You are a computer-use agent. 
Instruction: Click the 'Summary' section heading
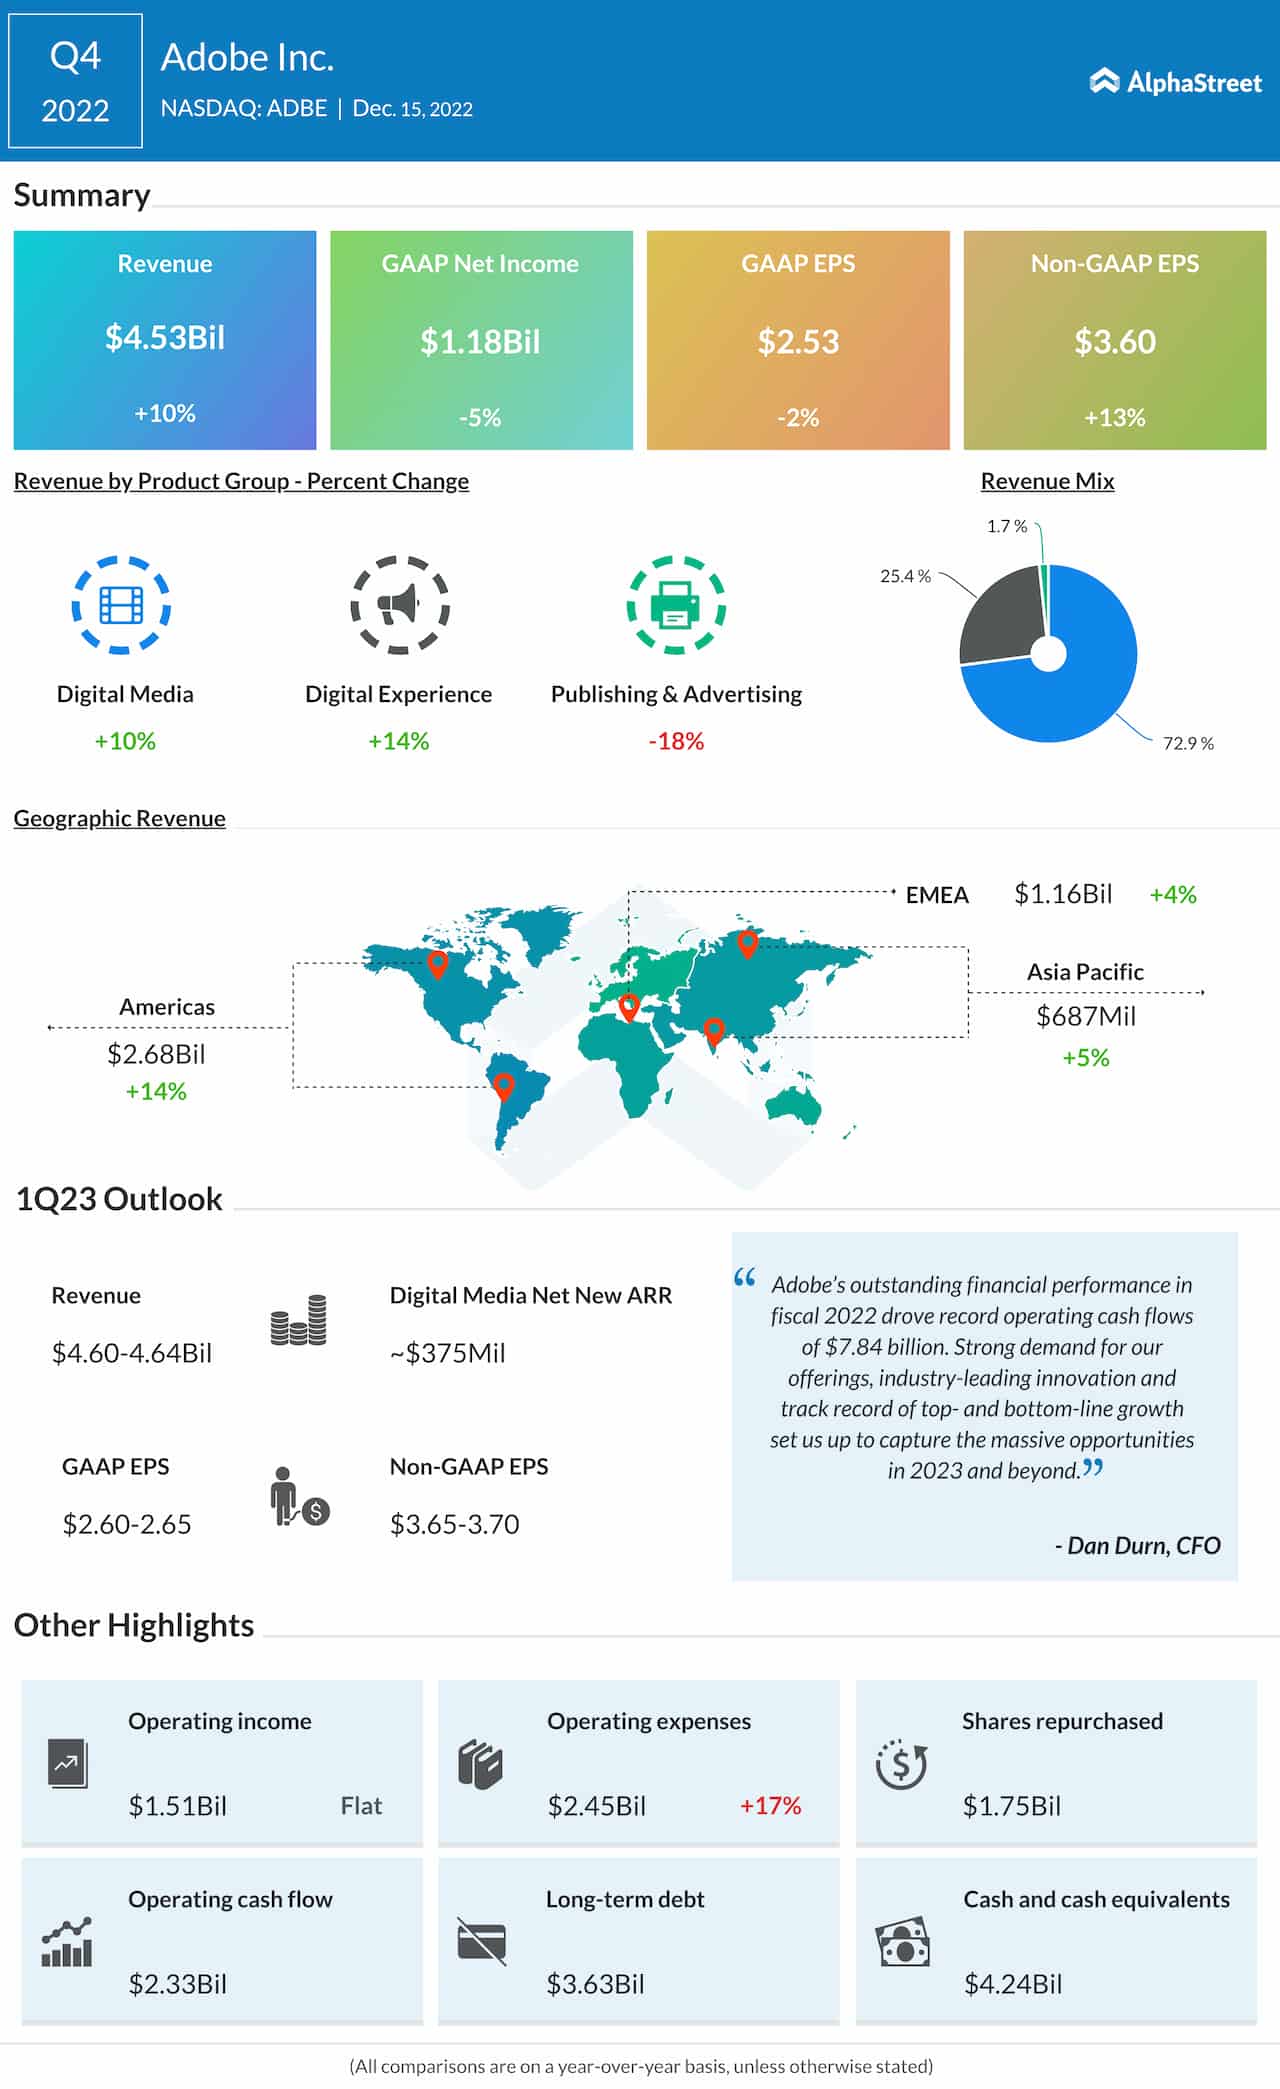pos(82,195)
